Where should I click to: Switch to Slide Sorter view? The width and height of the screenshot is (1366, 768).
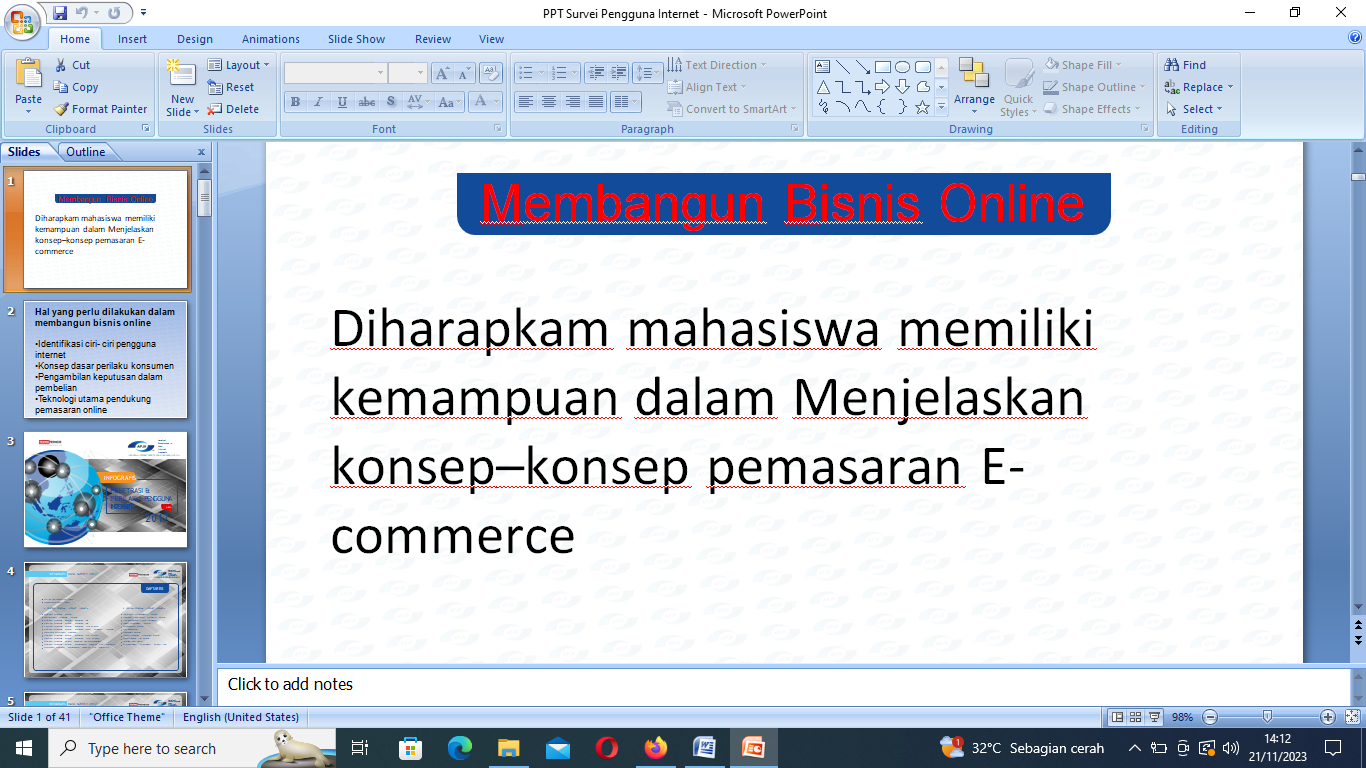click(x=1135, y=717)
